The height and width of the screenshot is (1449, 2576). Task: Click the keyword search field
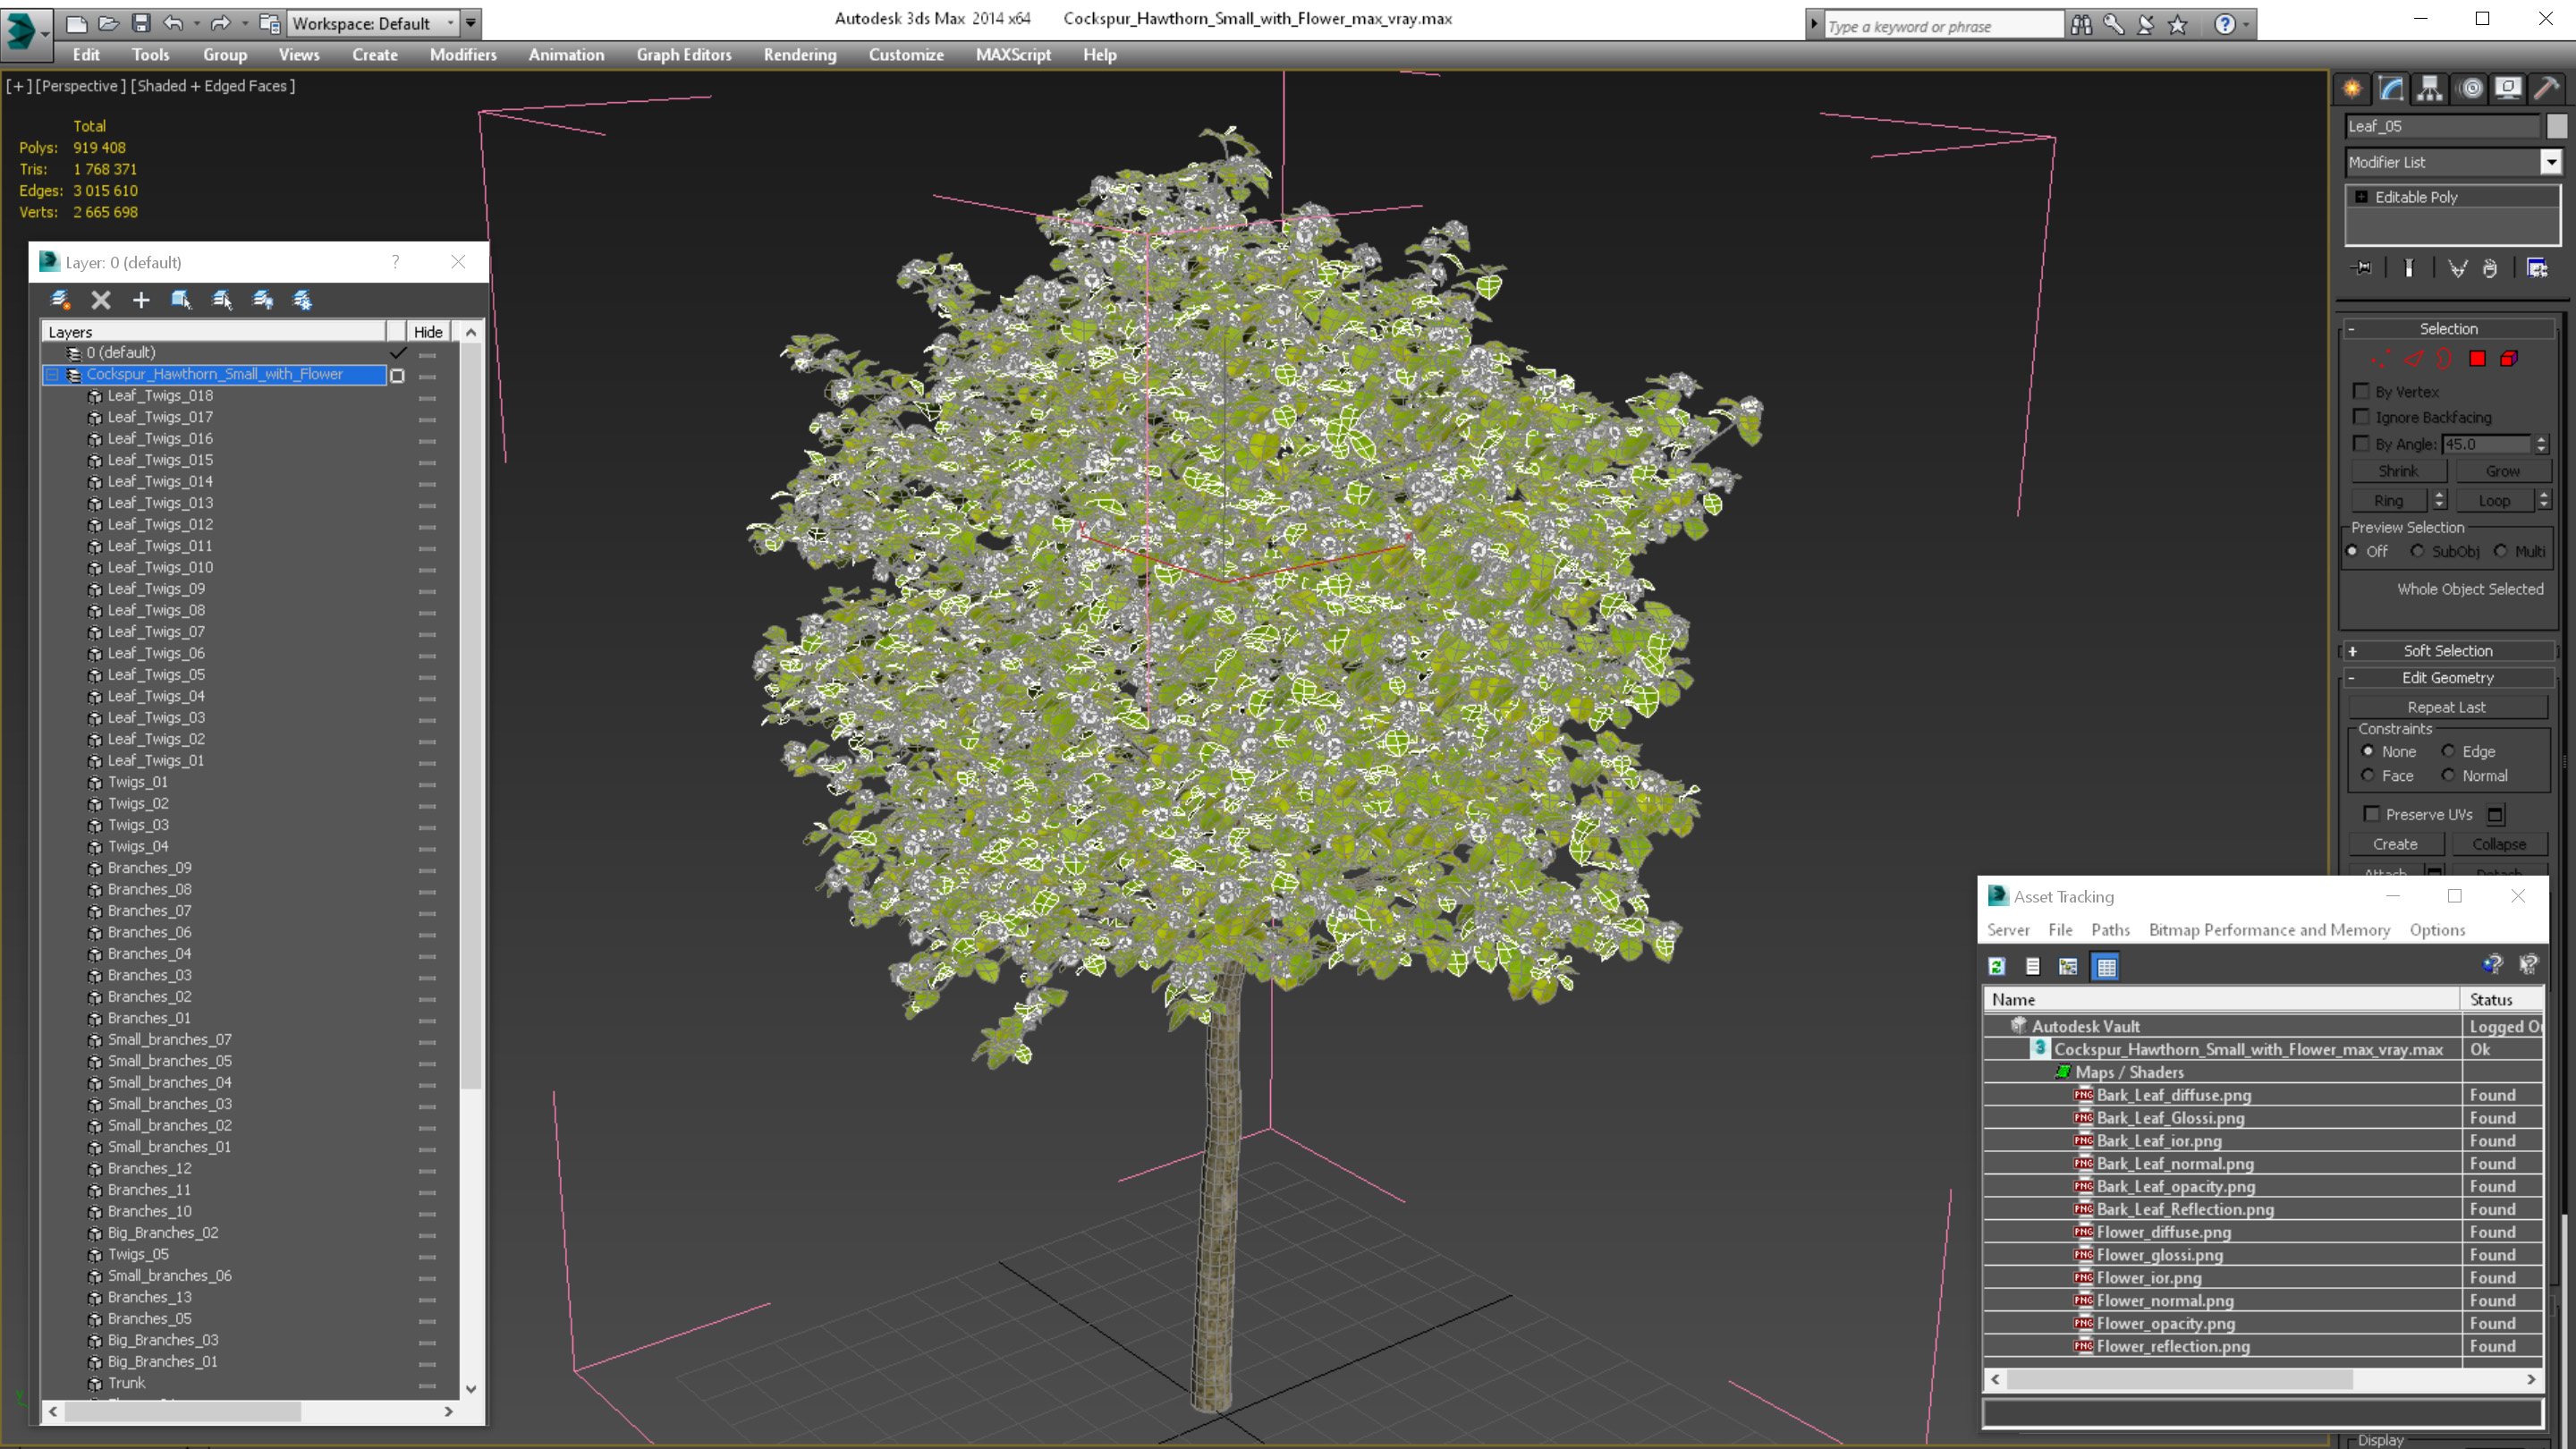pos(1943,26)
